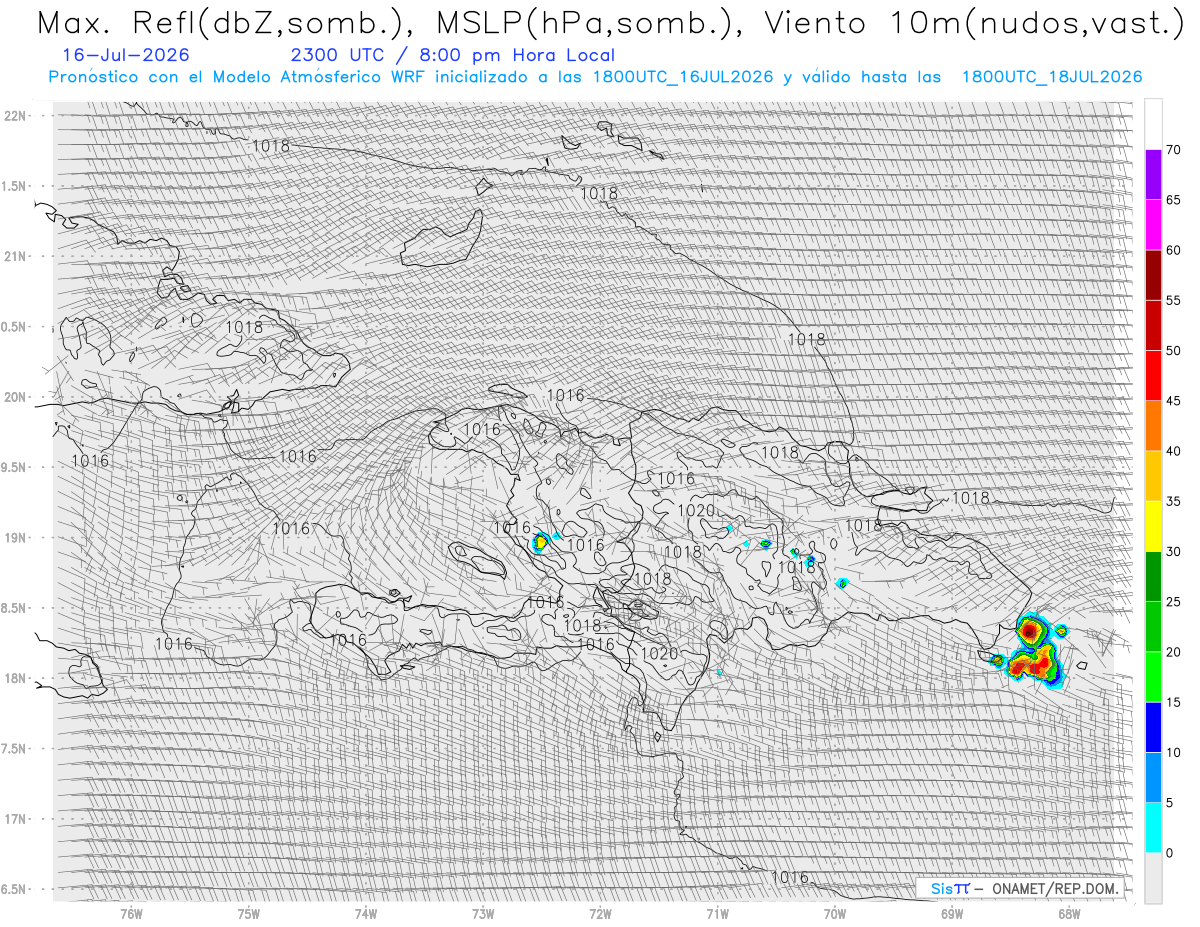
Task: Click the '17N' latitude axis label
Action: pyautogui.click(x=15, y=819)
